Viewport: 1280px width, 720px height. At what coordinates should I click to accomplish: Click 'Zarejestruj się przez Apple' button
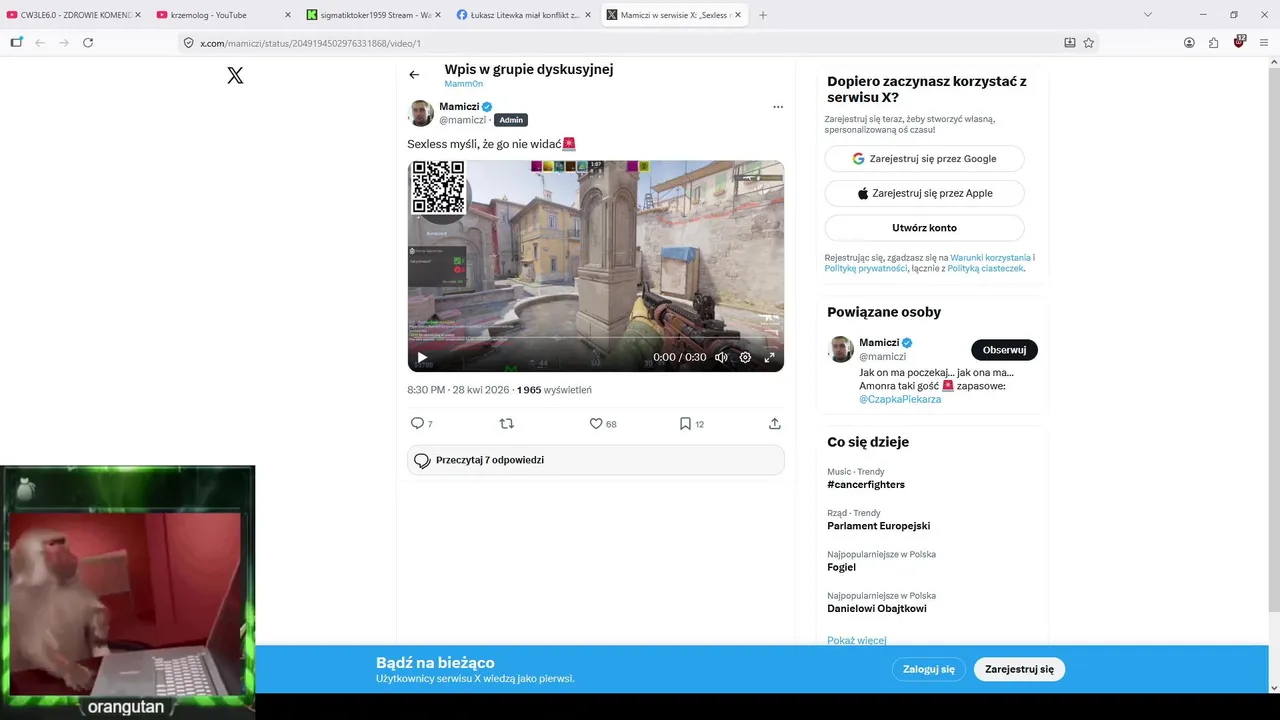pyautogui.click(x=924, y=193)
